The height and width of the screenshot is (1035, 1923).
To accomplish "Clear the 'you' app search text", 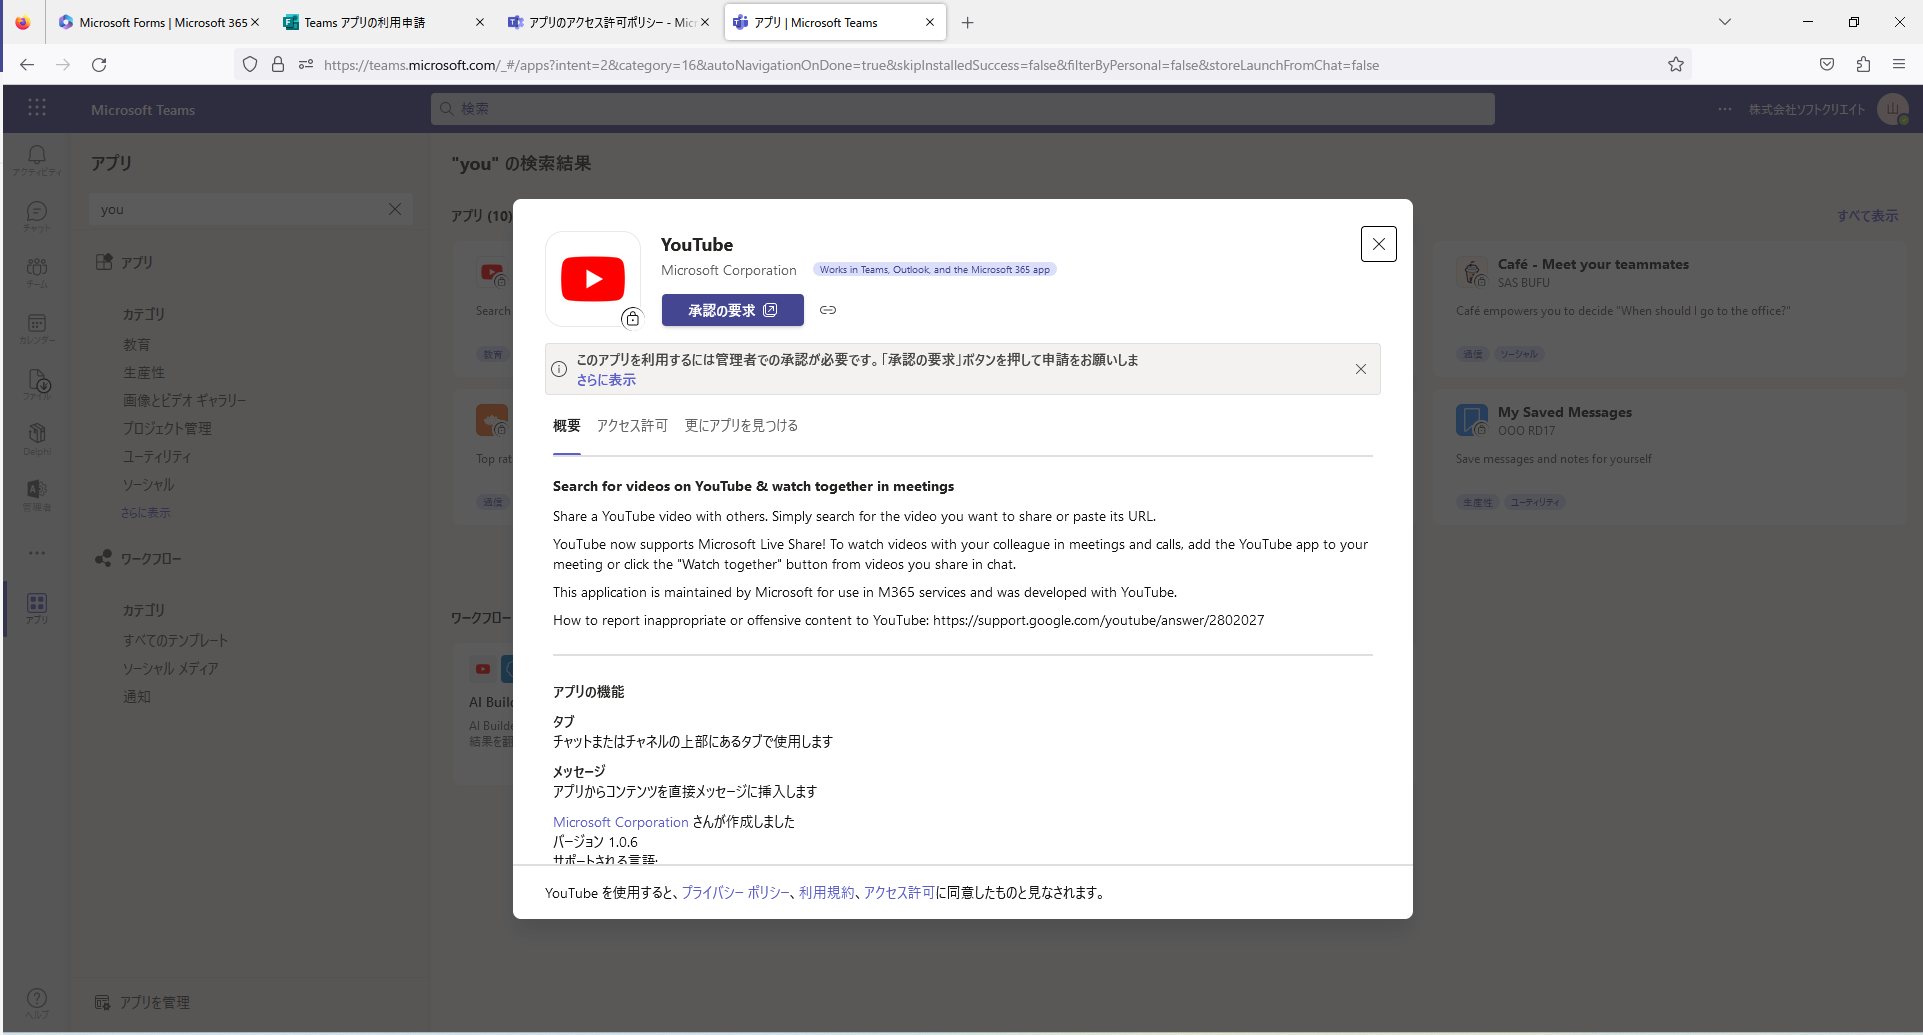I will point(395,209).
